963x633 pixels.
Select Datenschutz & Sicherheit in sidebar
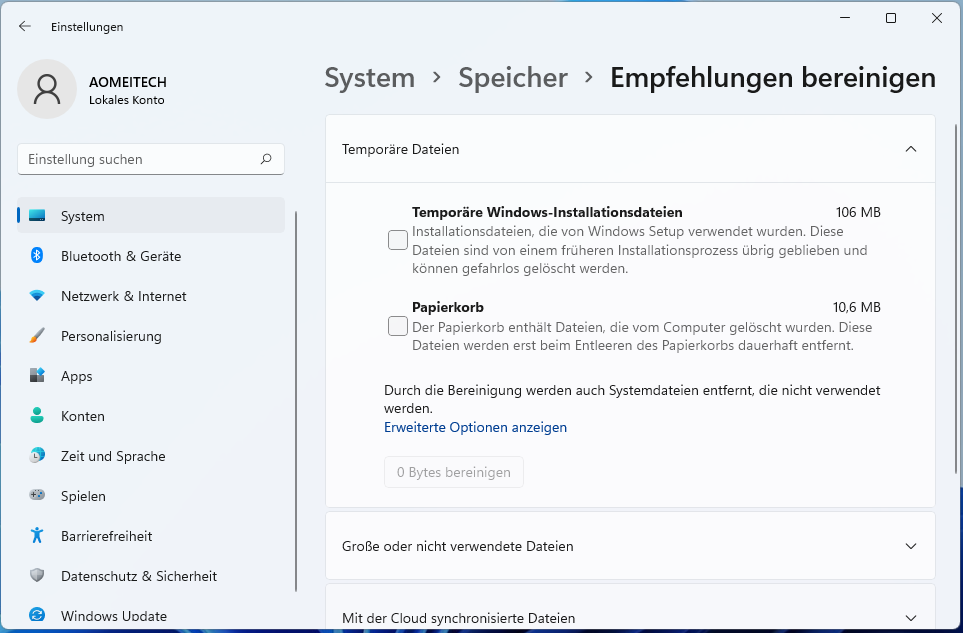138,576
